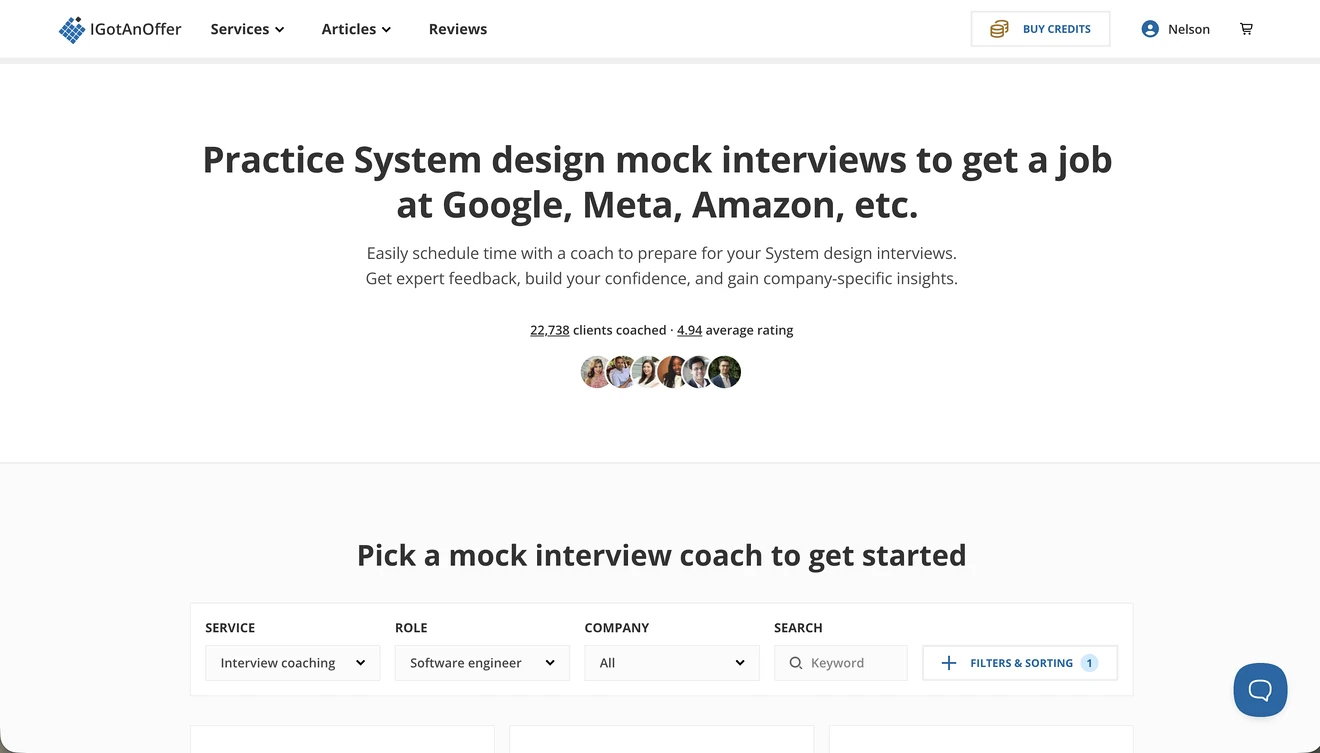Click the magnifier icon in Keyword search
The height and width of the screenshot is (753, 1320).
pos(796,663)
